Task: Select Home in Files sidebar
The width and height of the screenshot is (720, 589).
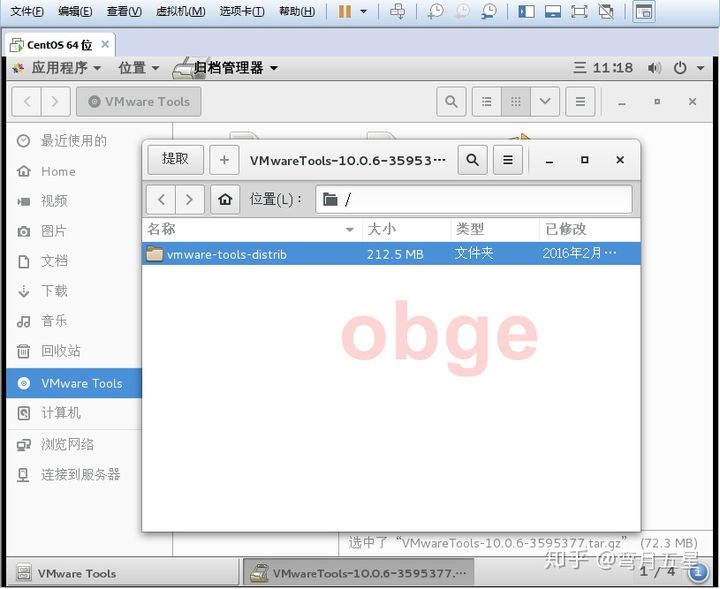Action: [74, 171]
